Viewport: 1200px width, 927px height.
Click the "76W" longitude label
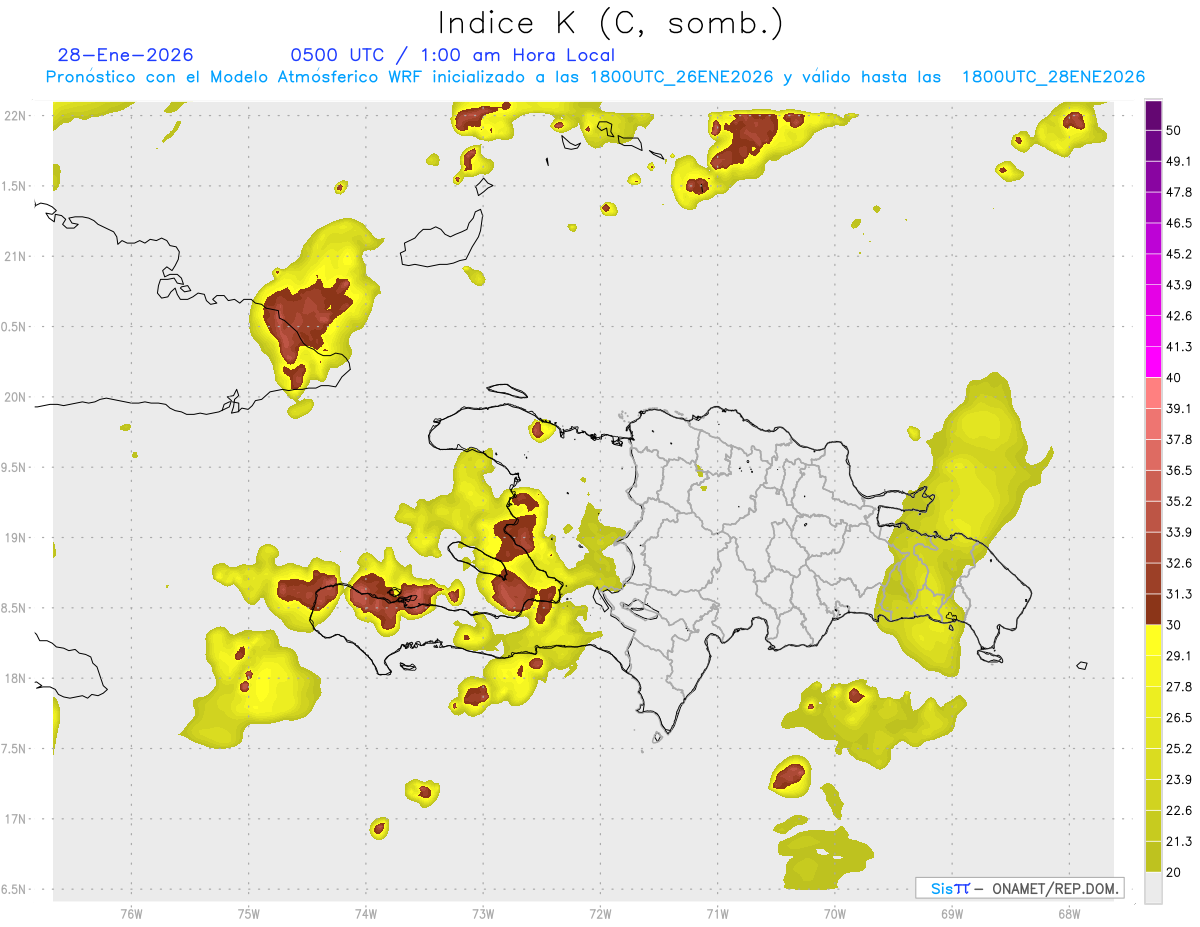coord(131,914)
